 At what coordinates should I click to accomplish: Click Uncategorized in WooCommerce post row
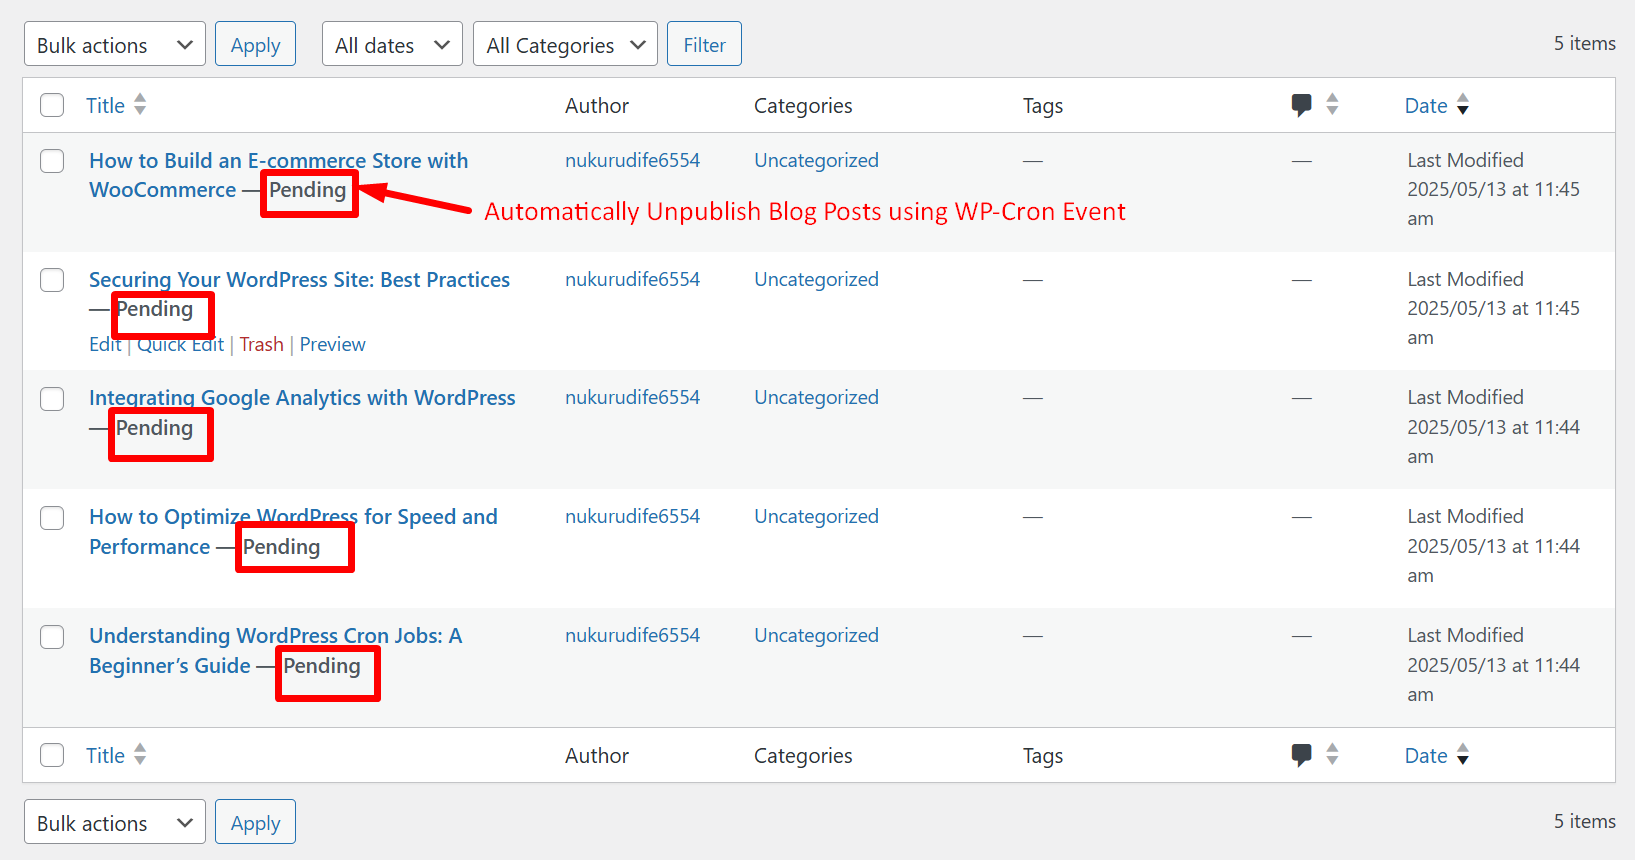click(x=816, y=160)
